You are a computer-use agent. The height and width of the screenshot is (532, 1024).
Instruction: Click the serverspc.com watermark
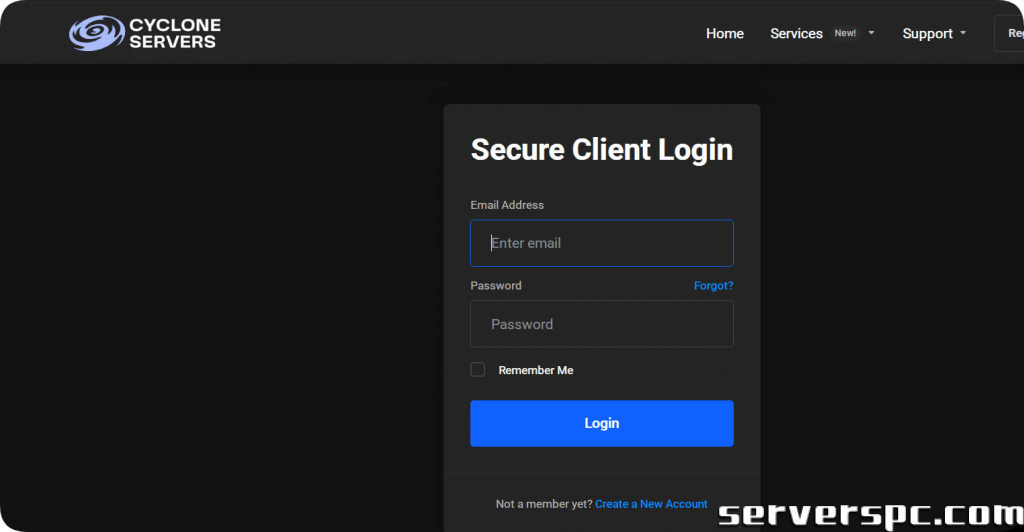(870, 514)
